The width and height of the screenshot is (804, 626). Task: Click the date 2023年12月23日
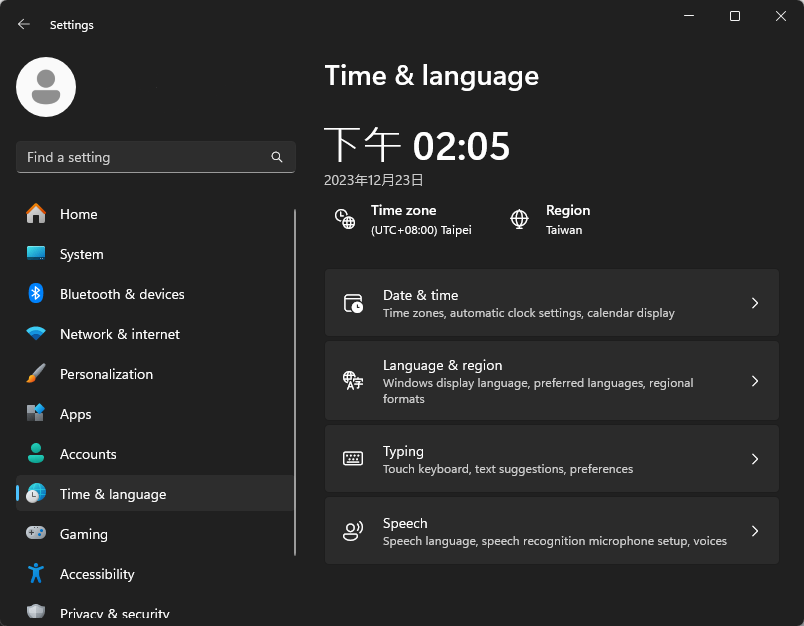click(374, 180)
